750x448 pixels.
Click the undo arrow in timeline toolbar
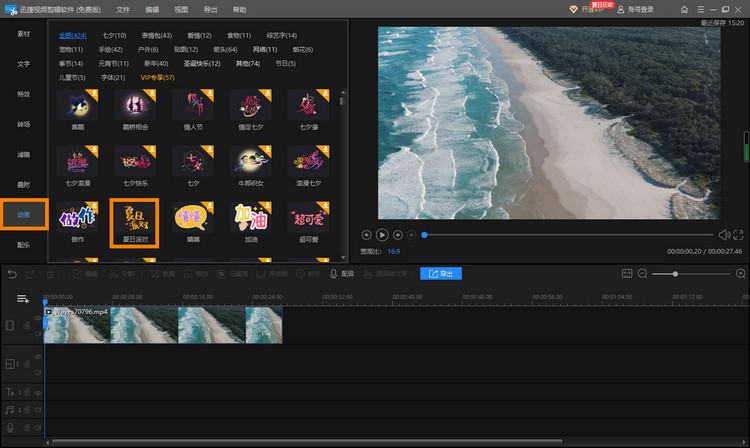(11, 273)
